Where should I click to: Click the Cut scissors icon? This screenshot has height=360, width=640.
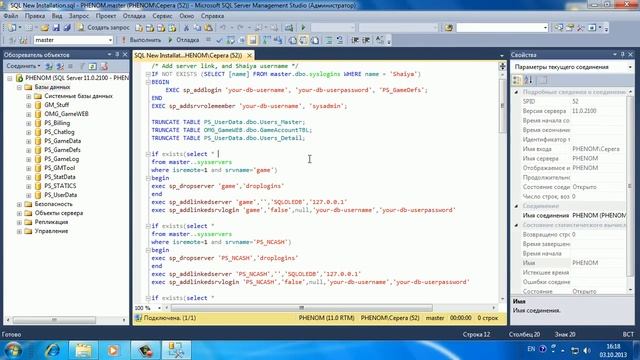(186, 28)
